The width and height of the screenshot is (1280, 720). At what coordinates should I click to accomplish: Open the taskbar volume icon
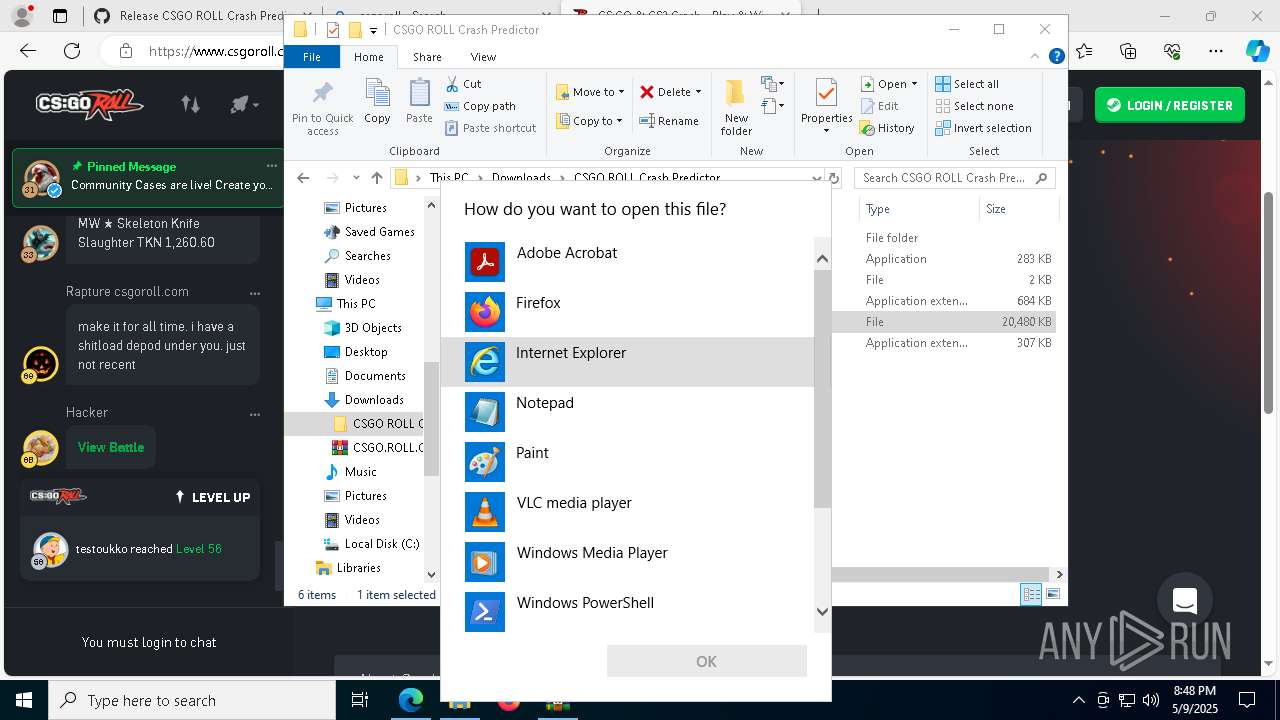click(1151, 700)
